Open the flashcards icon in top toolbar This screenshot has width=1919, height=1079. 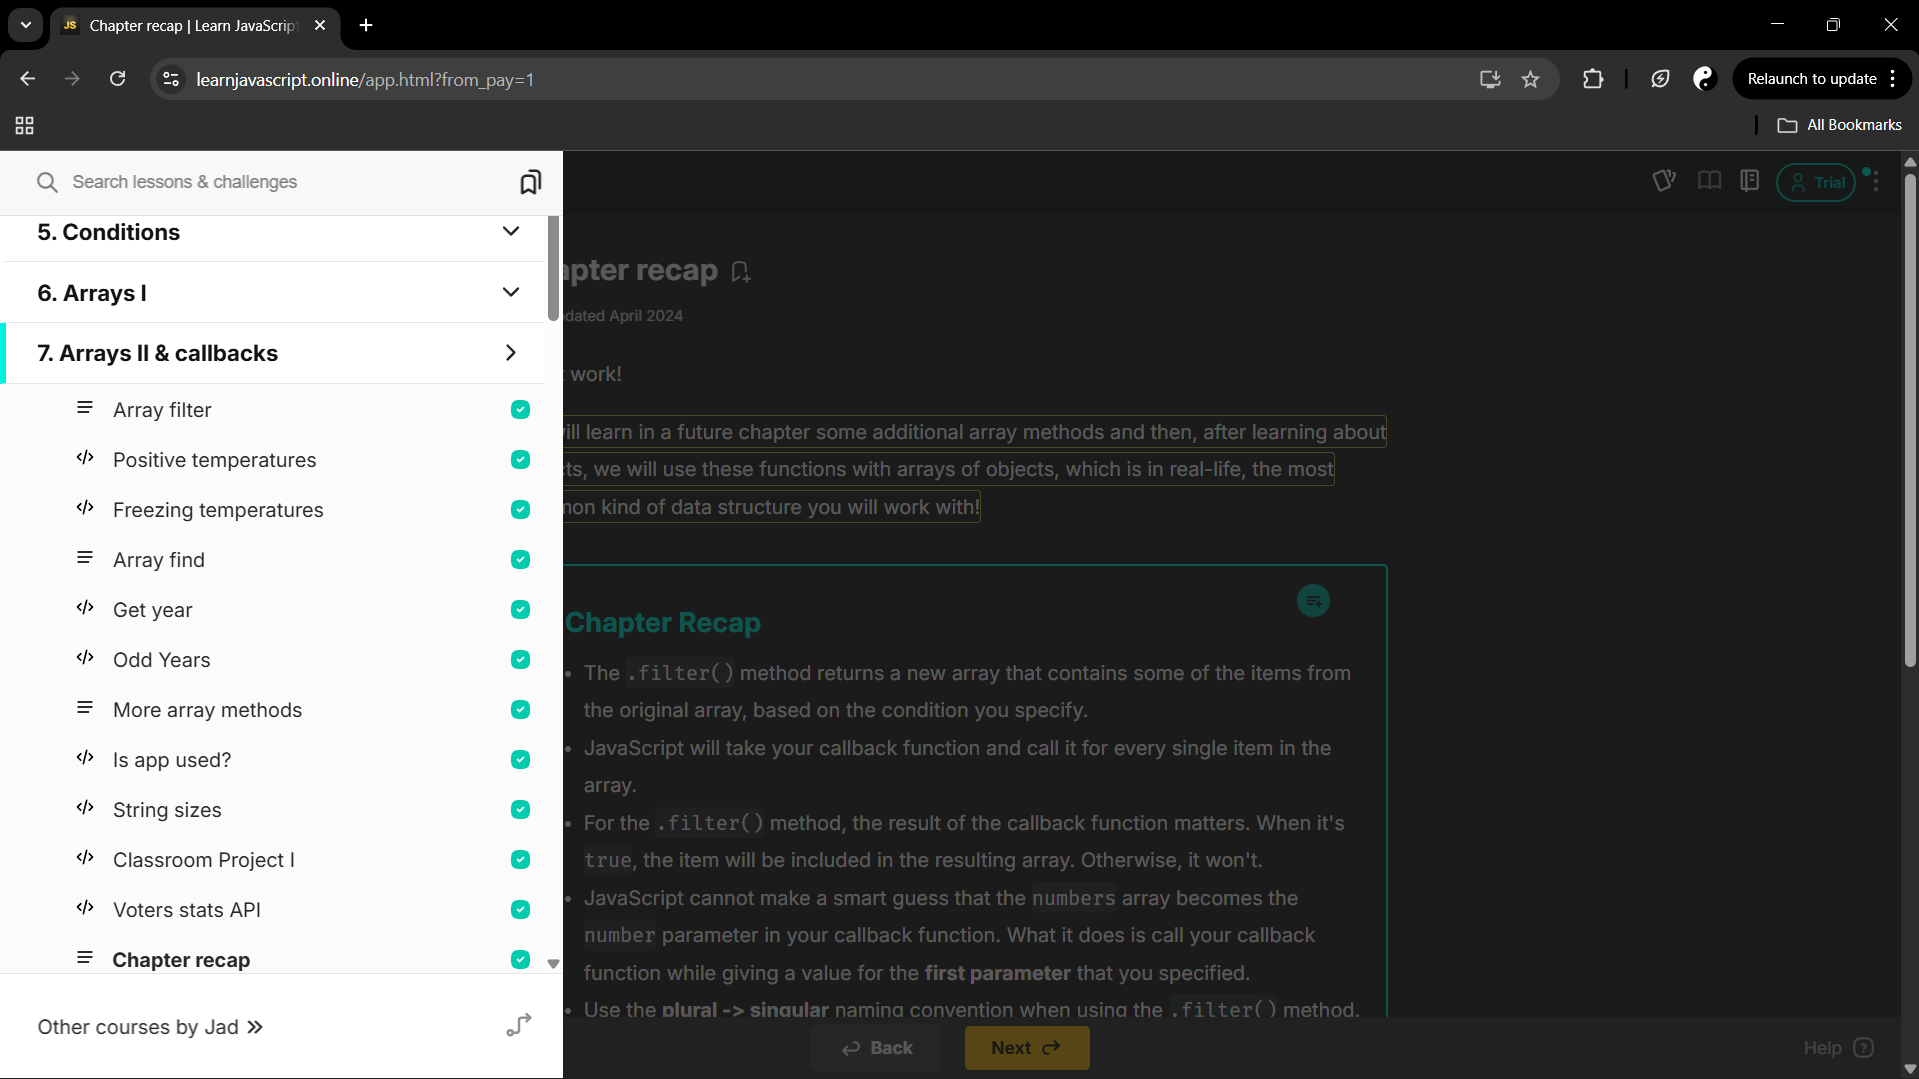(x=1663, y=181)
